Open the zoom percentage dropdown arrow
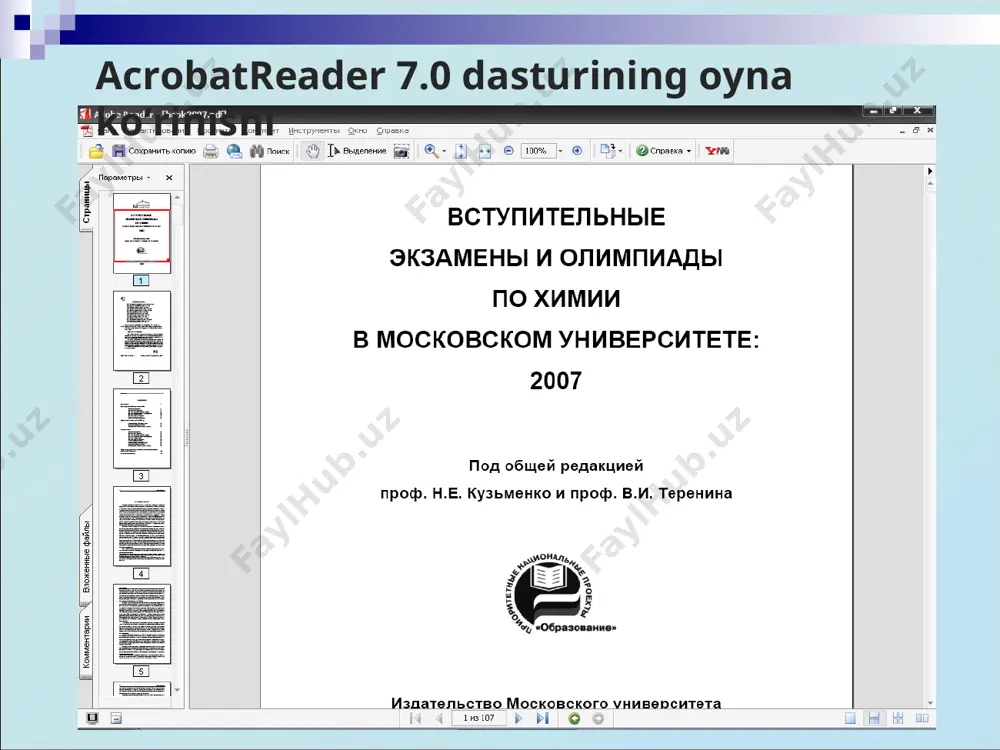The image size is (1000, 750). pos(561,152)
